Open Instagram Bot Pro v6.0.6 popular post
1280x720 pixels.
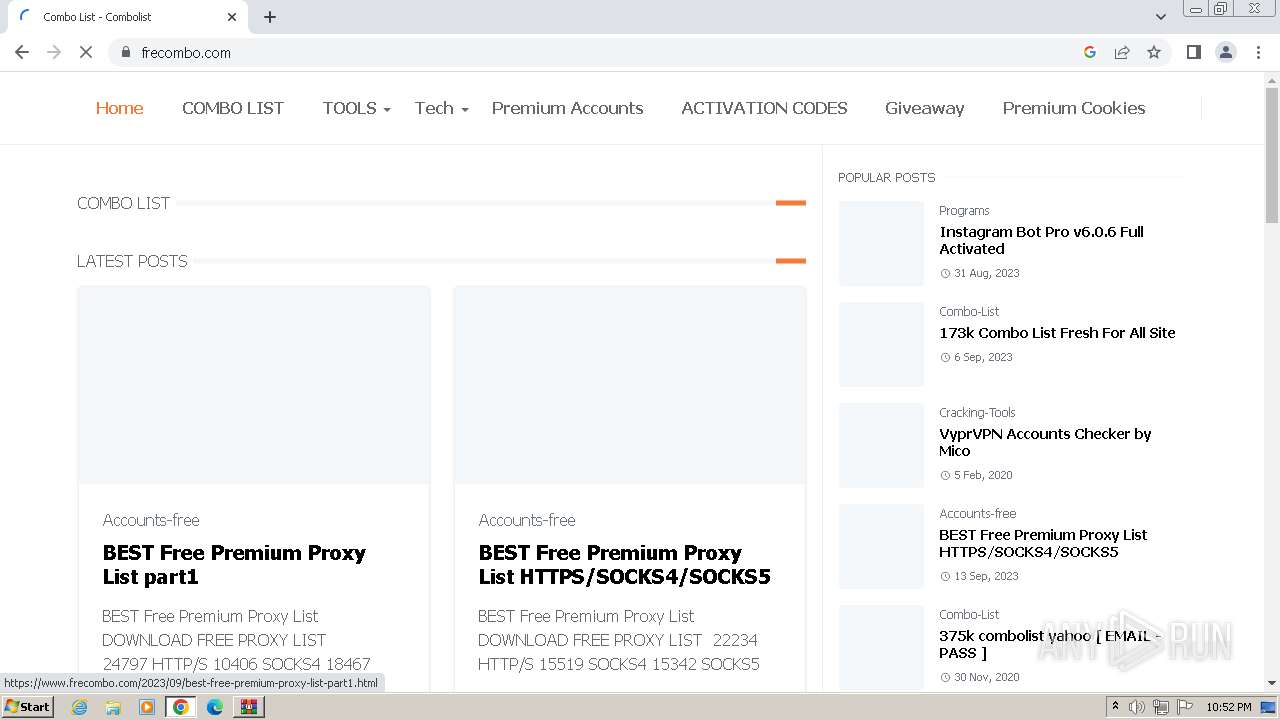tap(1041, 240)
